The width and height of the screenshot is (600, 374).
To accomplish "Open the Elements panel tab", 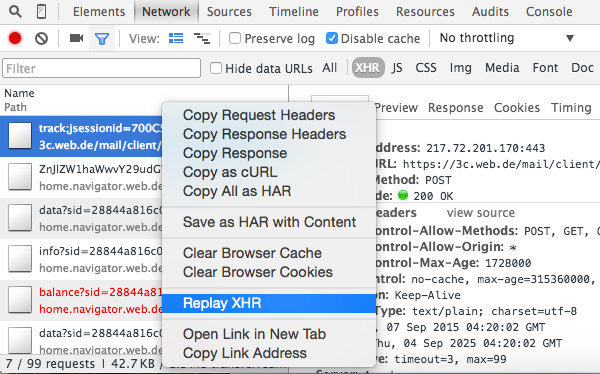I will (x=99, y=11).
